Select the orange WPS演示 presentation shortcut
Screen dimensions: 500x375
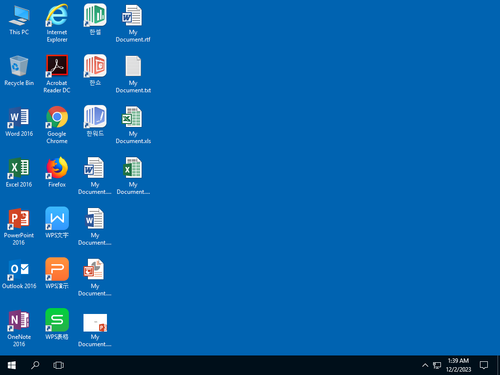(57, 273)
